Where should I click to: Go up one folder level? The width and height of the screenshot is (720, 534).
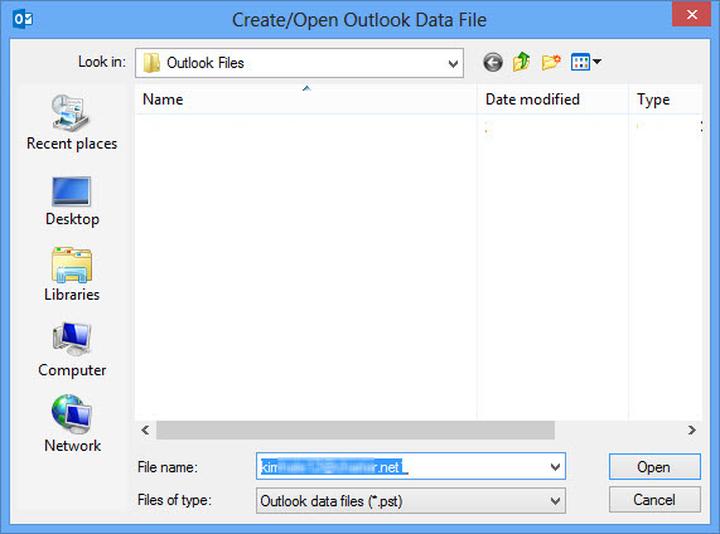[x=521, y=63]
